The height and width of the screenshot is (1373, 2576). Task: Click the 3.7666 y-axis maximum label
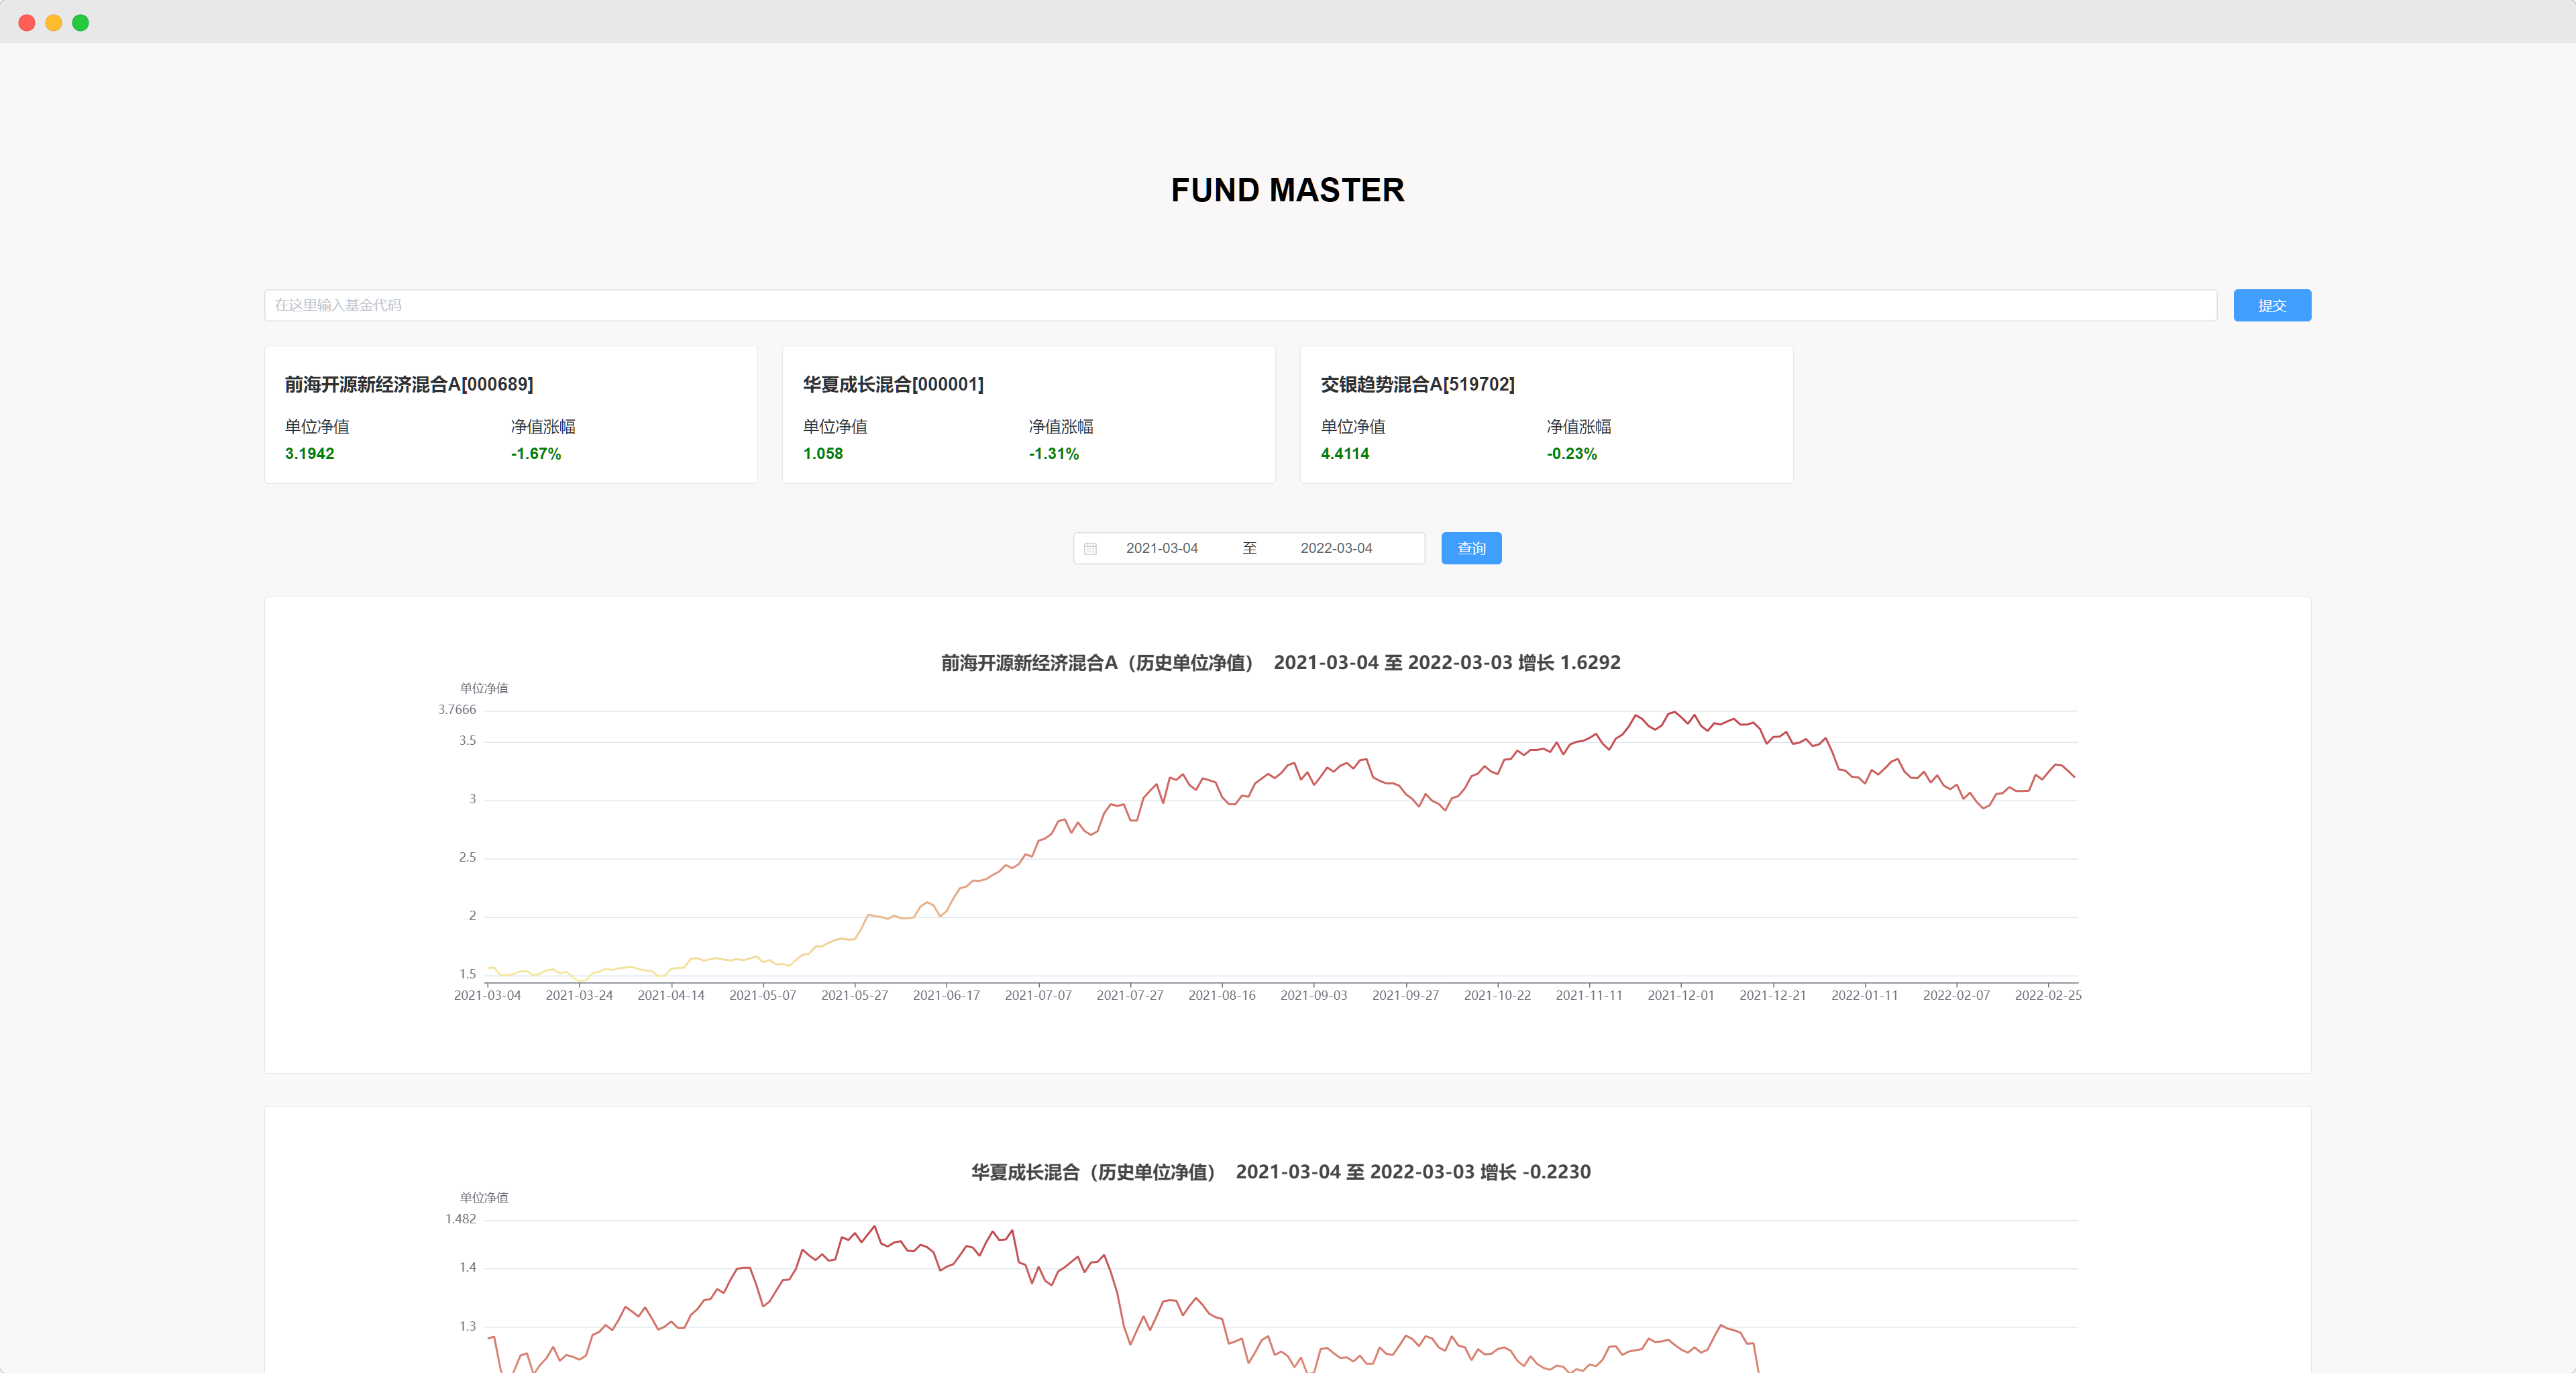pos(457,709)
